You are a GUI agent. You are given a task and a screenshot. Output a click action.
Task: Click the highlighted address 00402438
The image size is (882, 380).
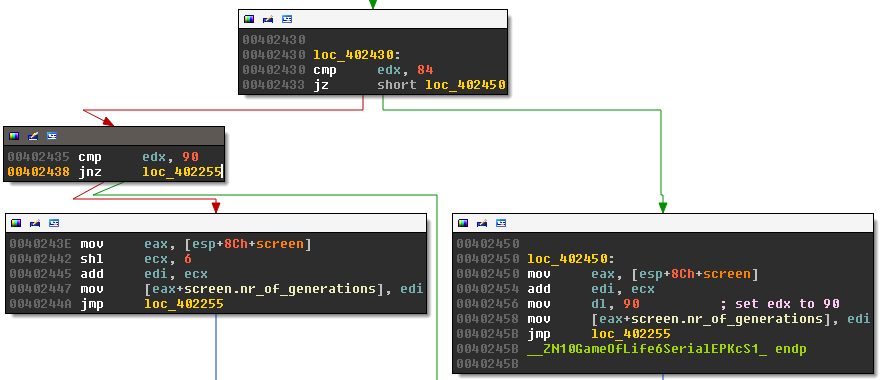(39, 172)
